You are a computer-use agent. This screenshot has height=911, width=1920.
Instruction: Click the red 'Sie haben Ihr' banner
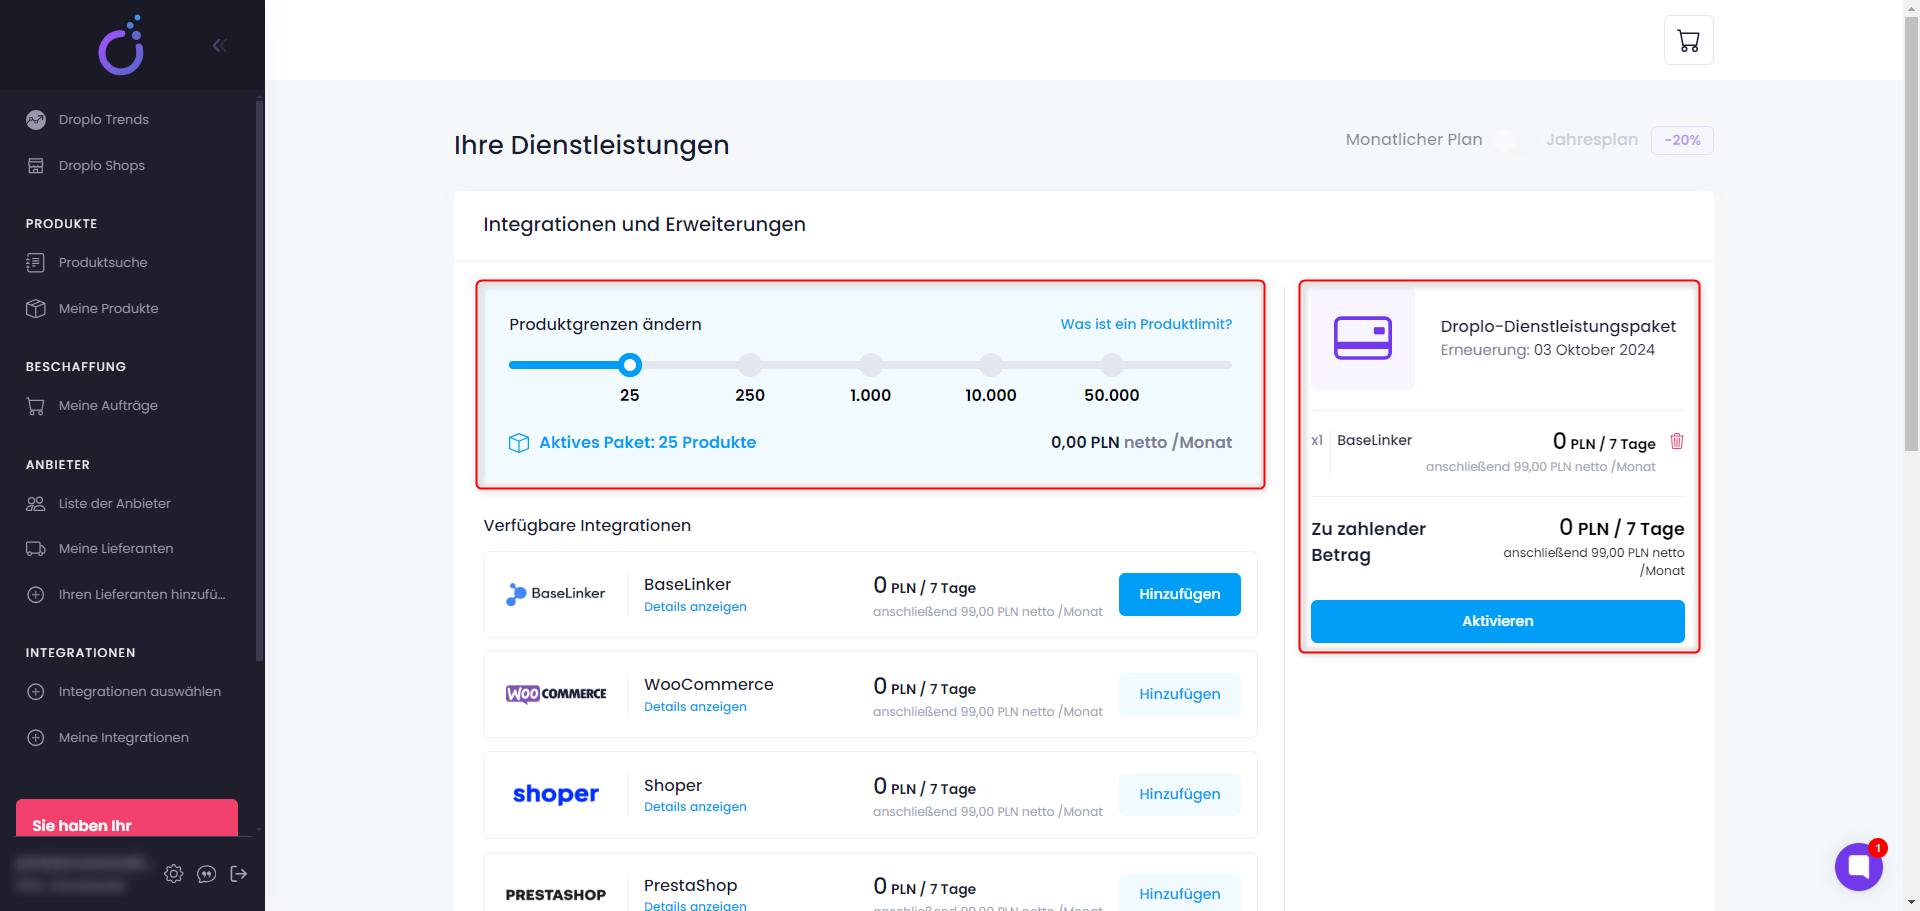tap(127, 818)
